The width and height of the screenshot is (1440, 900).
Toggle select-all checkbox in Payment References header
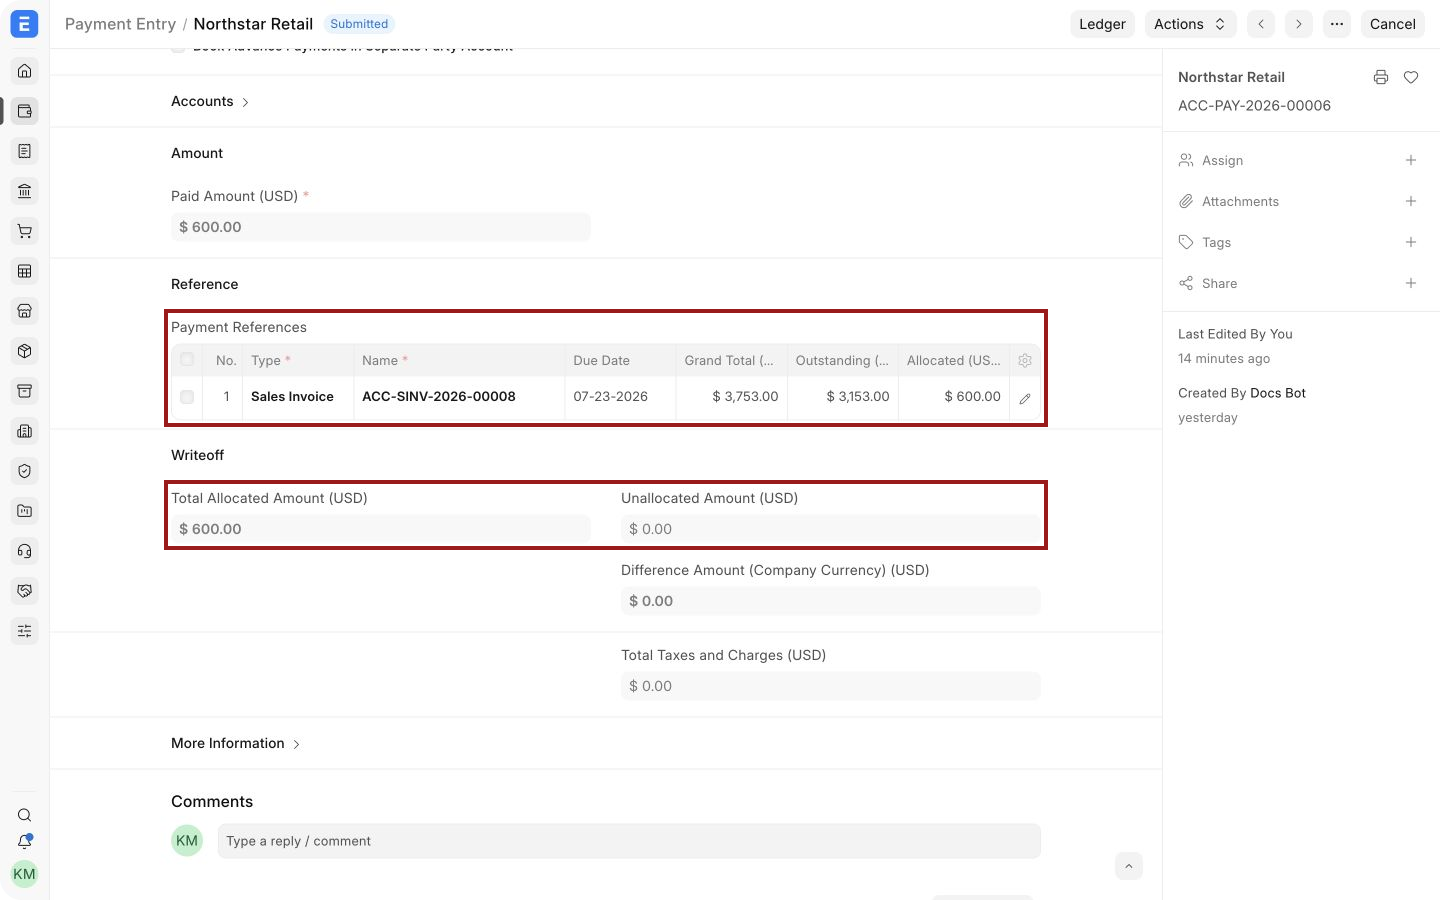187,360
